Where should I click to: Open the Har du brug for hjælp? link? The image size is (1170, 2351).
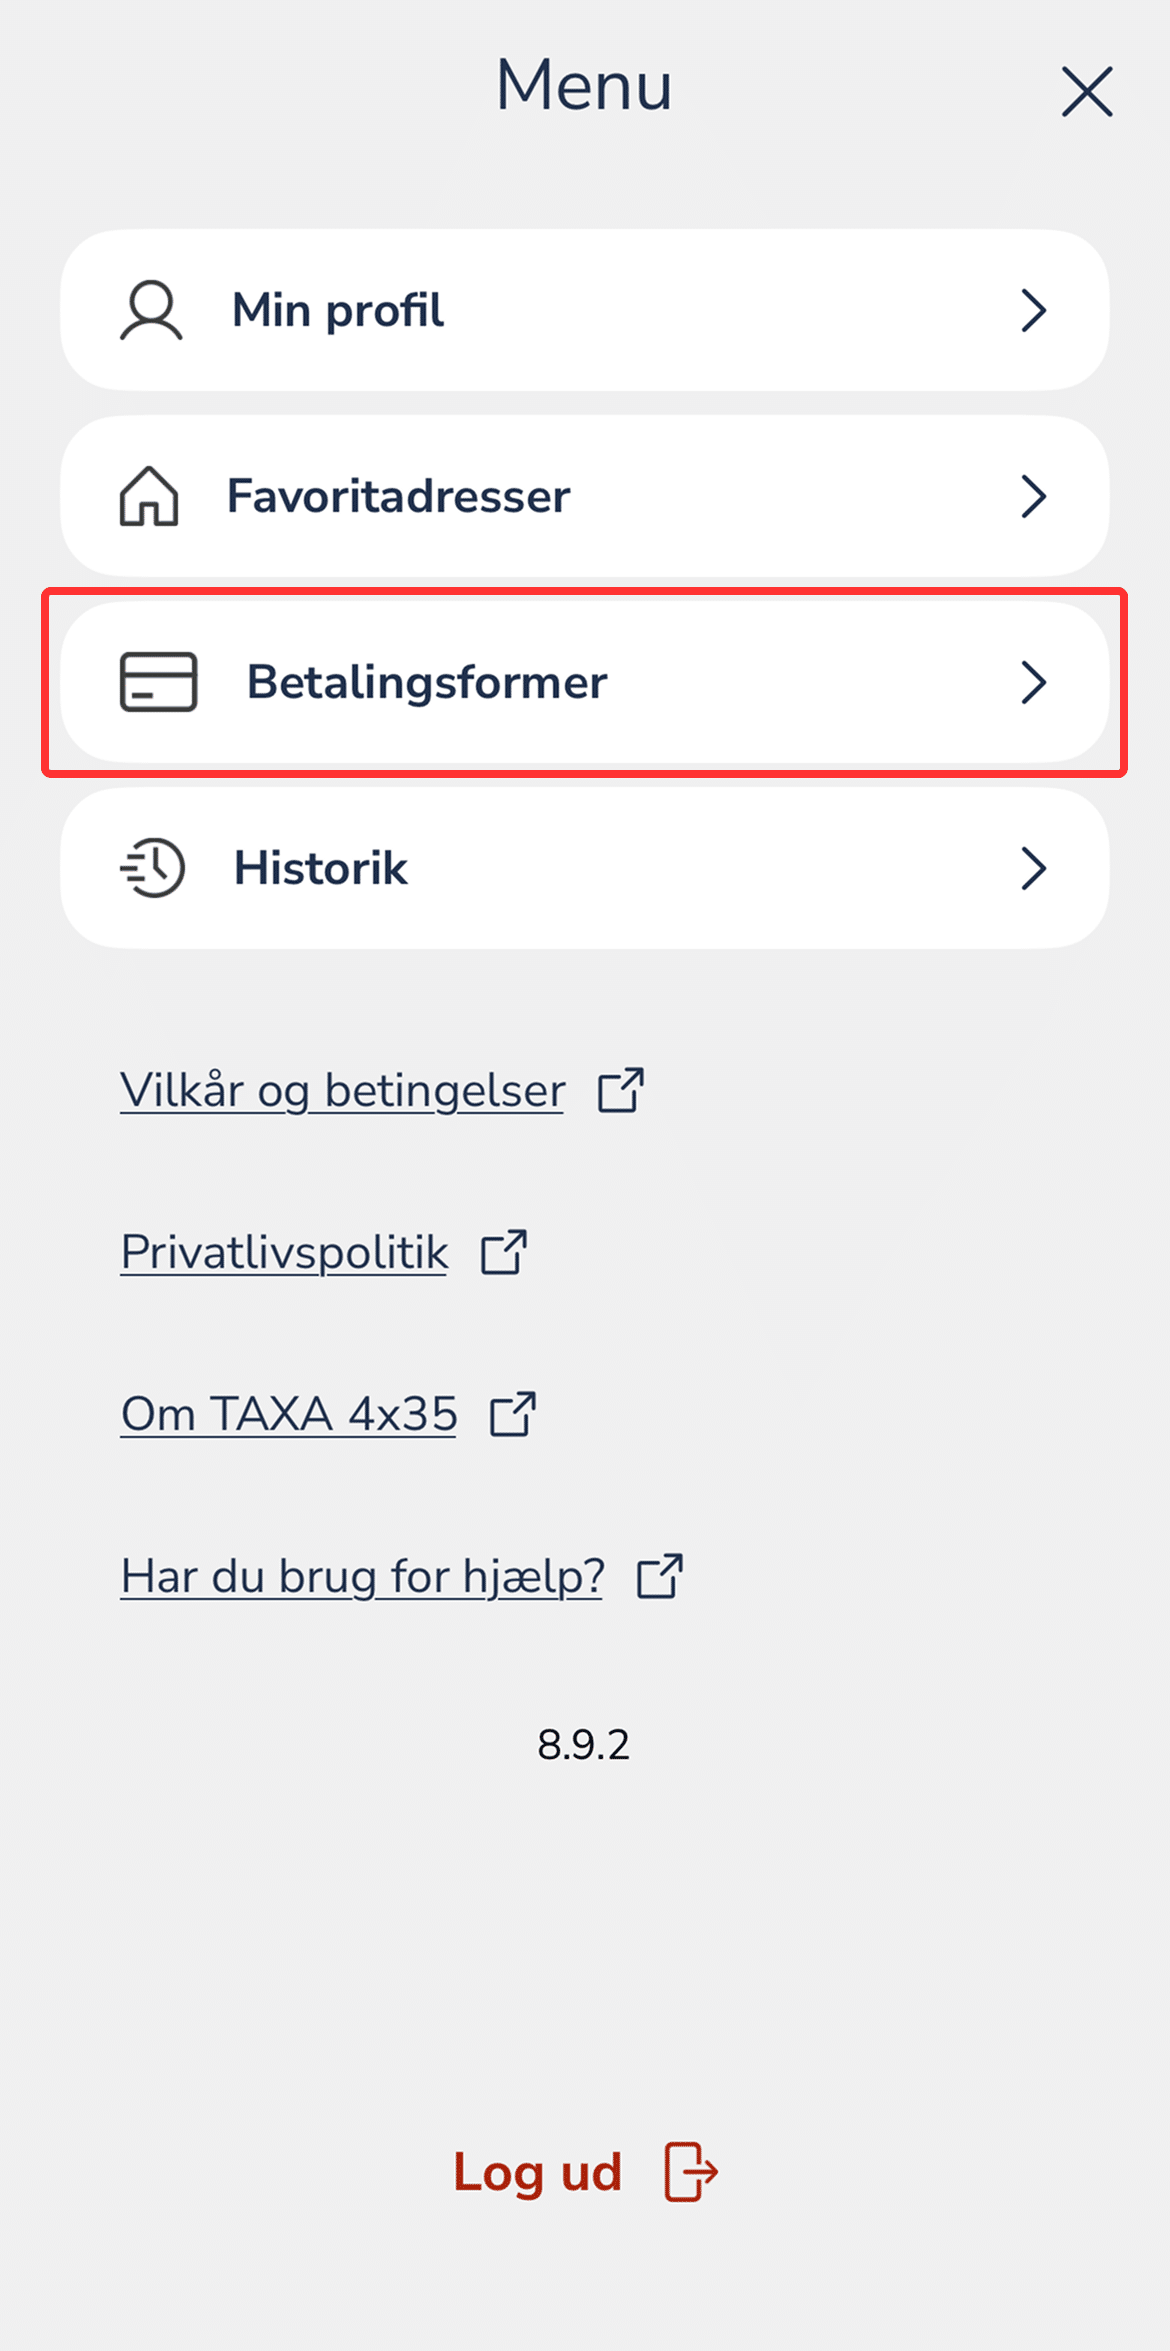tap(362, 1576)
